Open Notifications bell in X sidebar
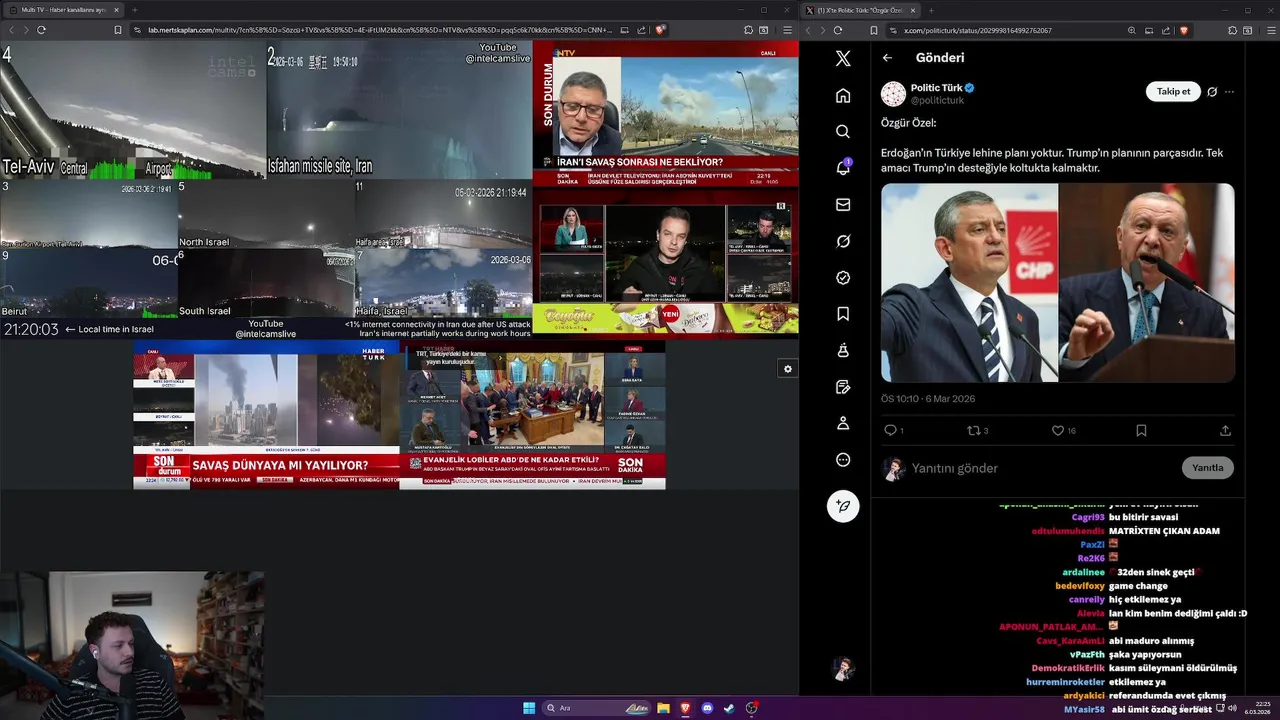The width and height of the screenshot is (1280, 720). pos(843,168)
